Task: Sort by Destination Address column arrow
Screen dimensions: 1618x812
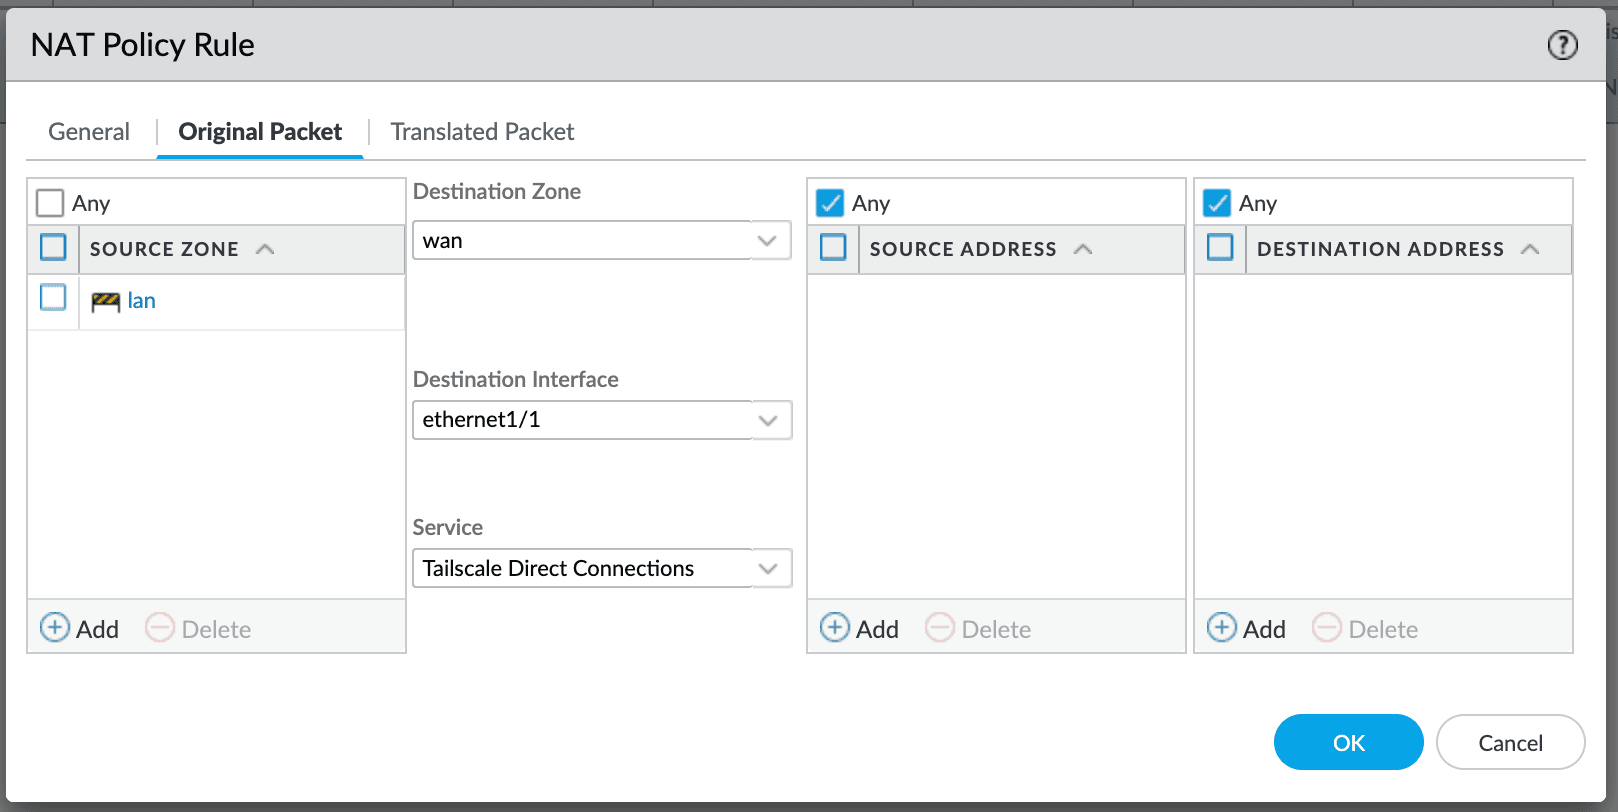Action: (x=1530, y=249)
